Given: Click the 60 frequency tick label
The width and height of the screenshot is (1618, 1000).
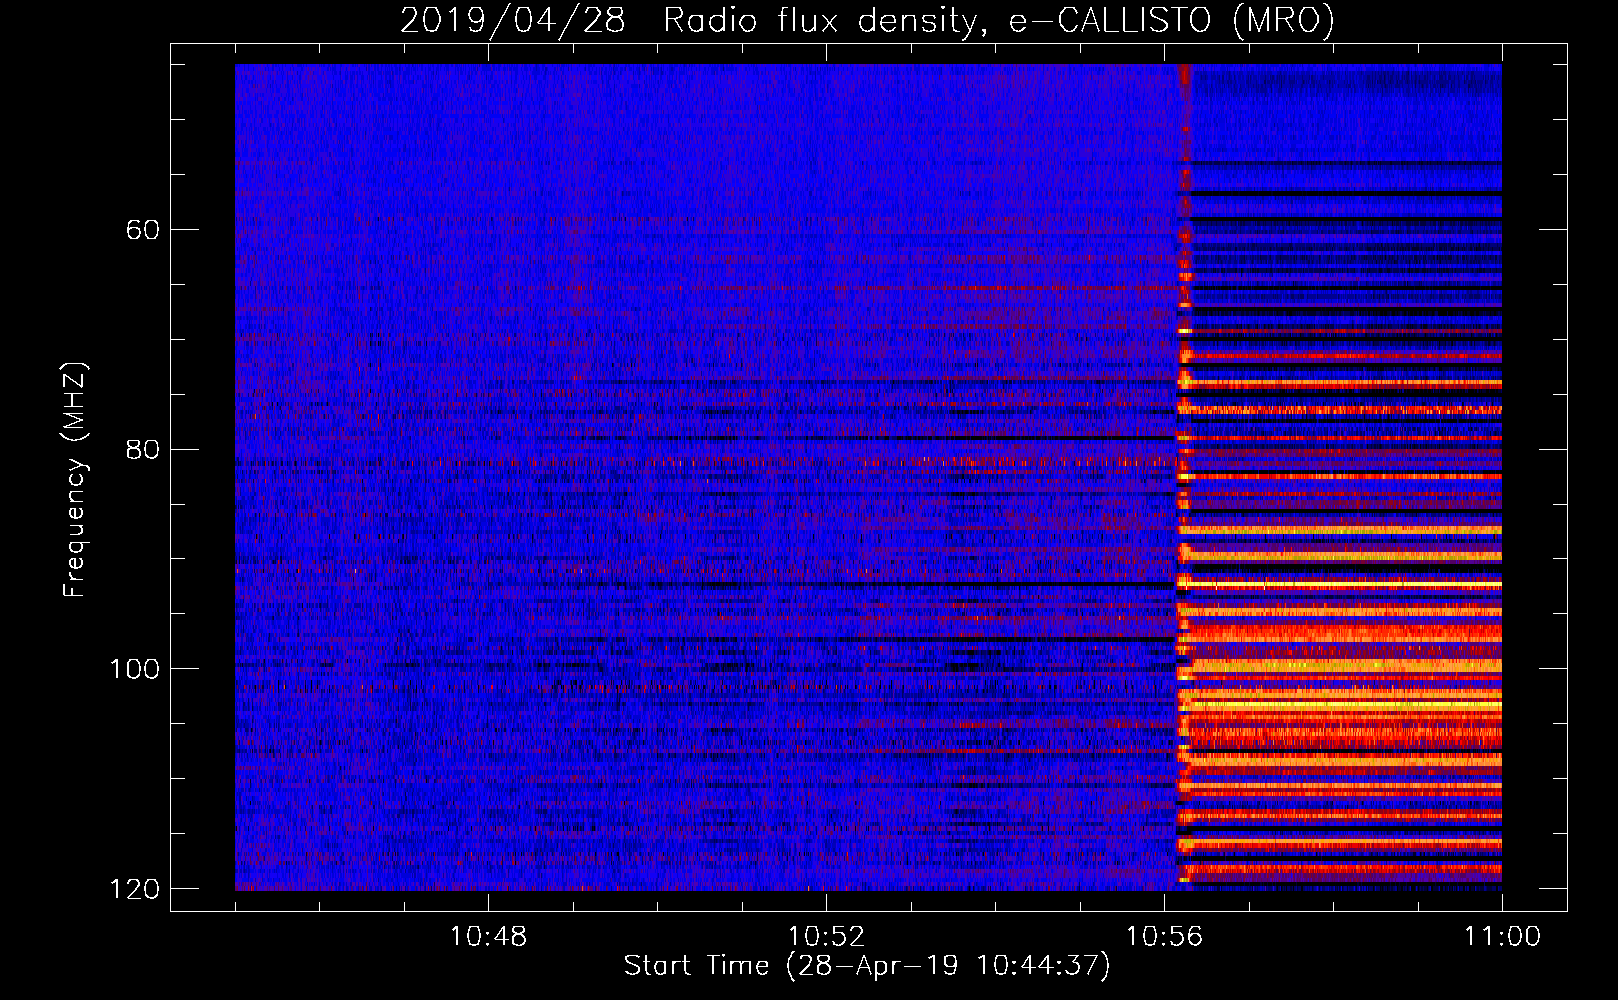Looking at the screenshot, I should (143, 230).
